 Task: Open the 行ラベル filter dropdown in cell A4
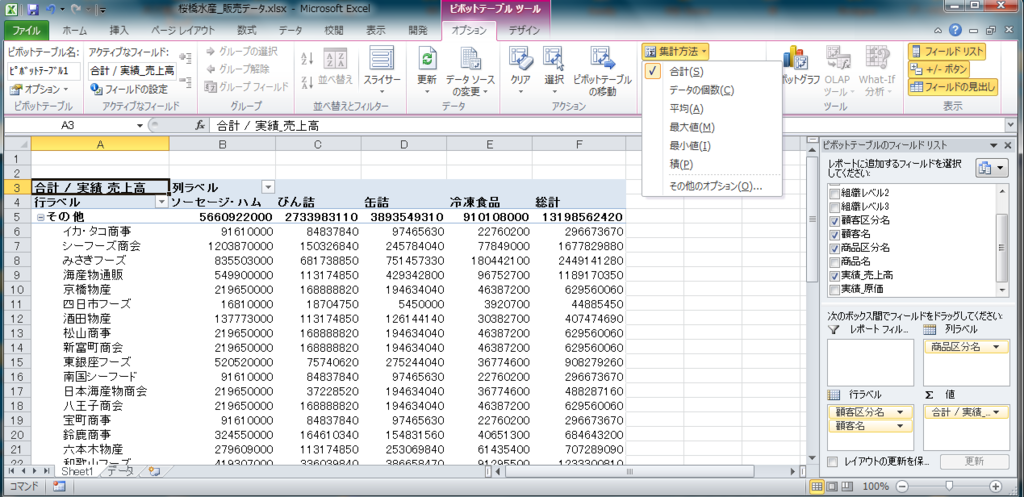[x=161, y=202]
